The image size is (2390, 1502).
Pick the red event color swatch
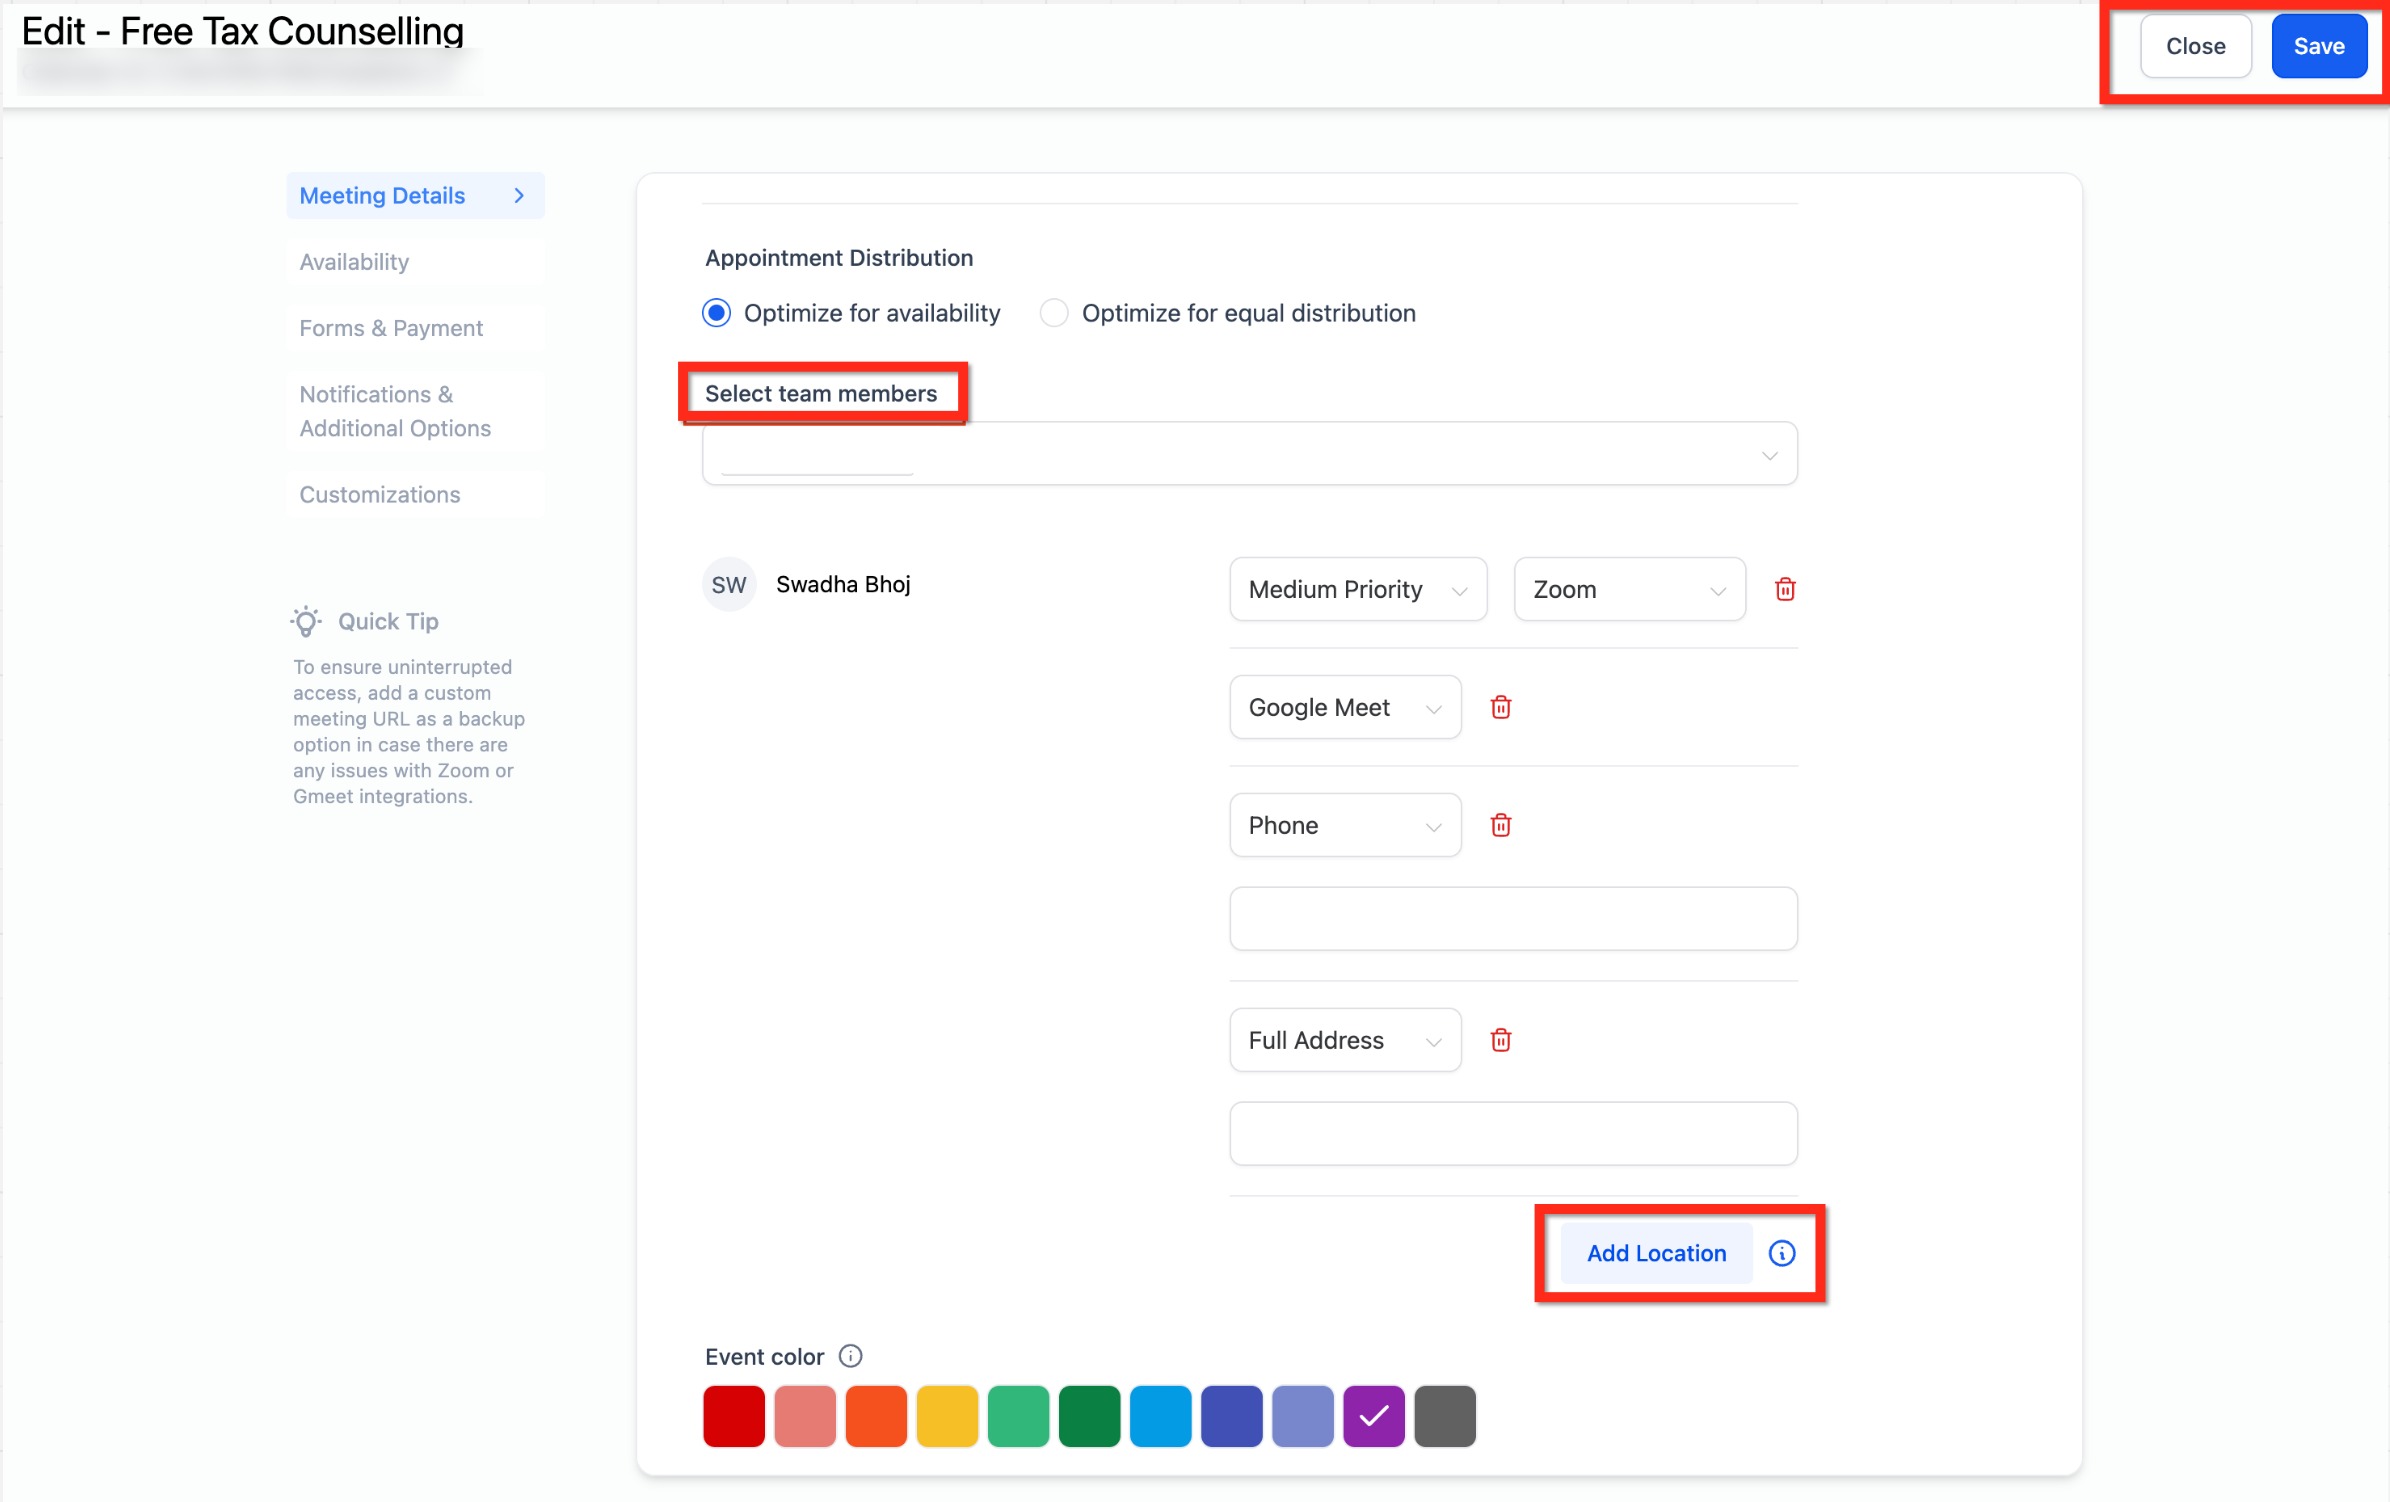point(733,1415)
